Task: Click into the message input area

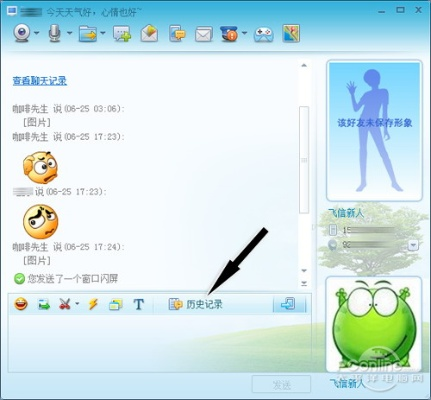Action: [x=159, y=343]
